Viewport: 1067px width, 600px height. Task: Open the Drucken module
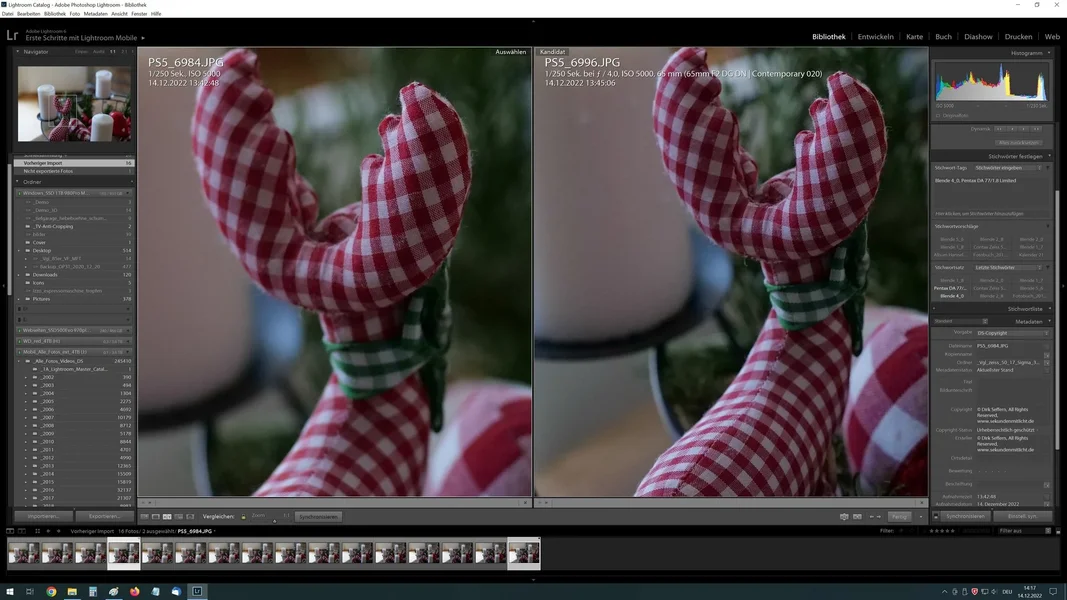(1018, 37)
